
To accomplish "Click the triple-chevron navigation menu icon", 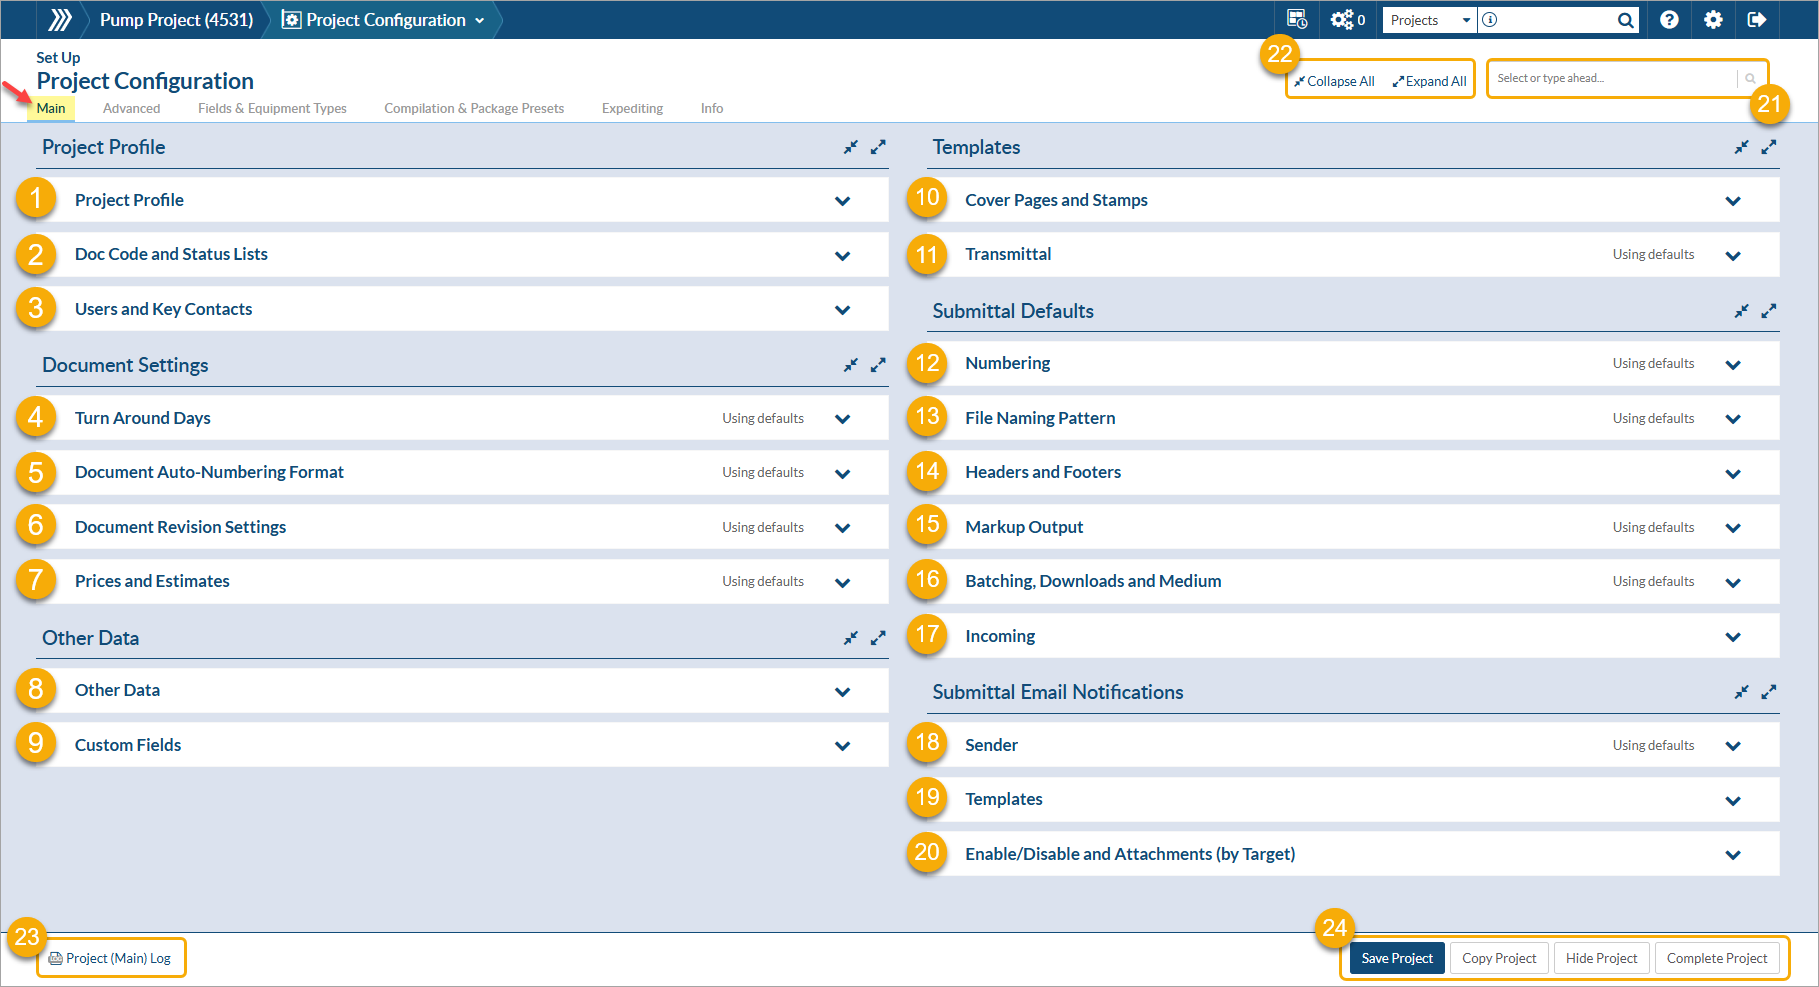I will click(x=60, y=20).
